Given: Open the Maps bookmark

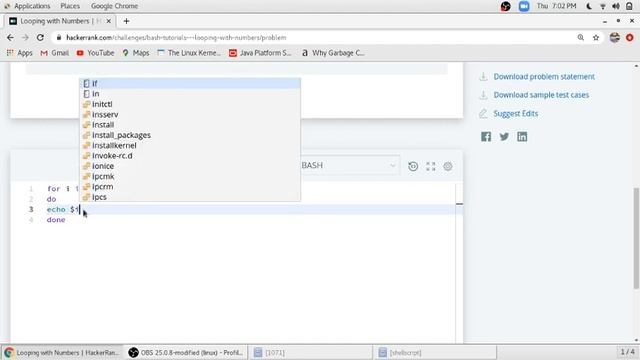Looking at the screenshot, I should pyautogui.click(x=136, y=53).
